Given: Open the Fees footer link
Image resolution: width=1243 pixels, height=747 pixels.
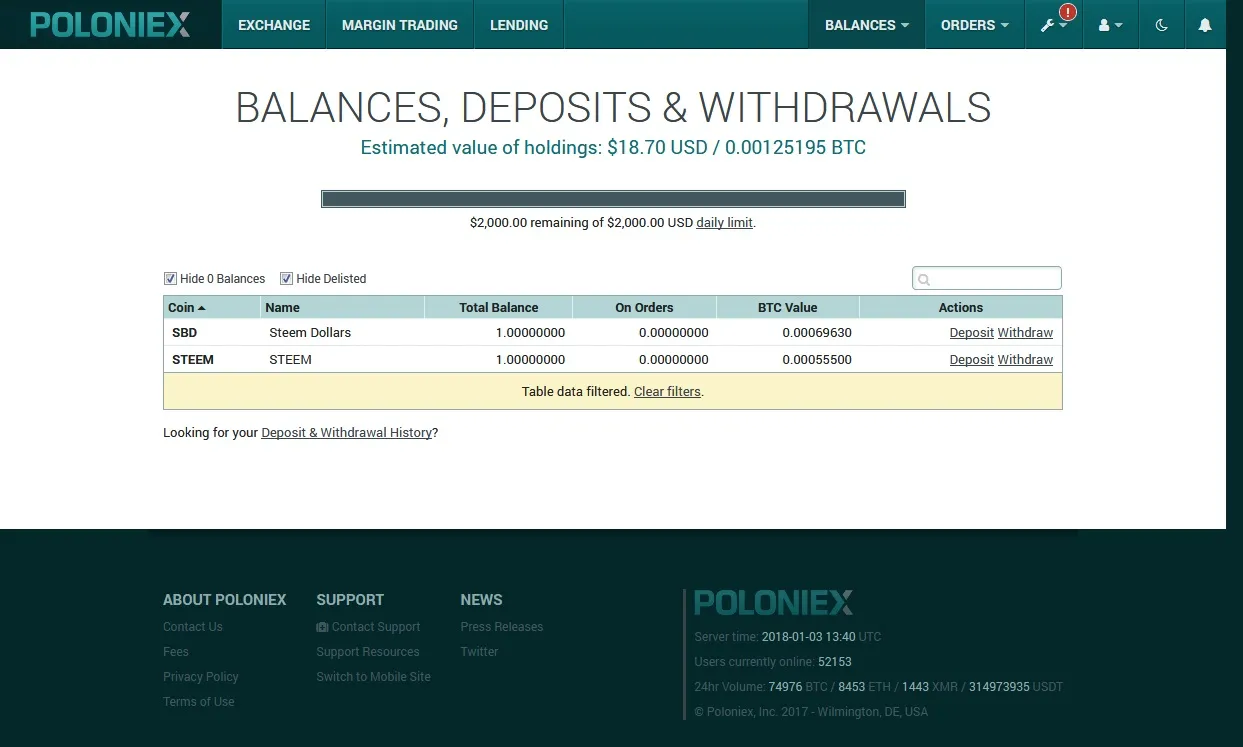Looking at the screenshot, I should [176, 652].
